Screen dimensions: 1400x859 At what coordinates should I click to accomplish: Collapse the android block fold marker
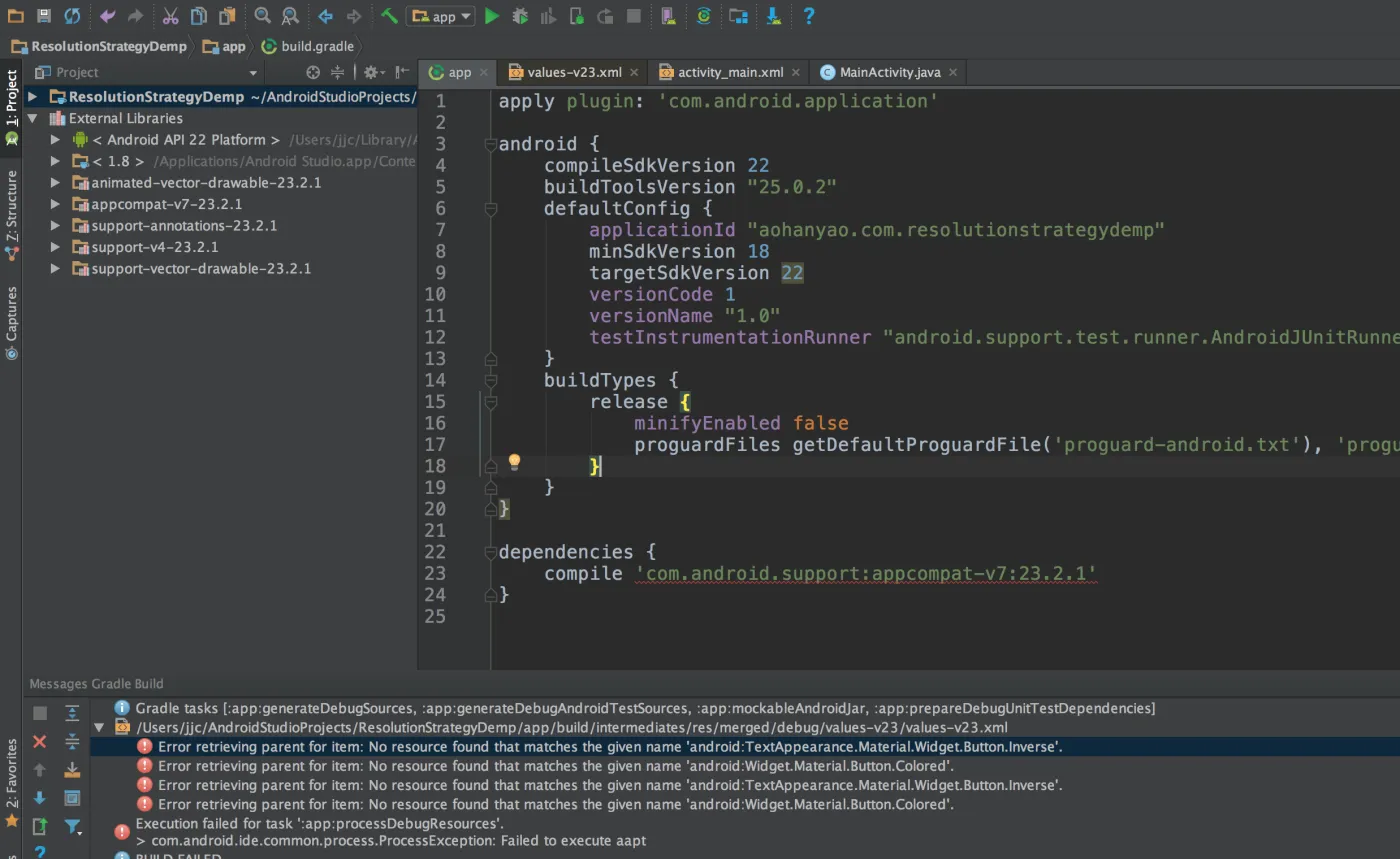[490, 144]
